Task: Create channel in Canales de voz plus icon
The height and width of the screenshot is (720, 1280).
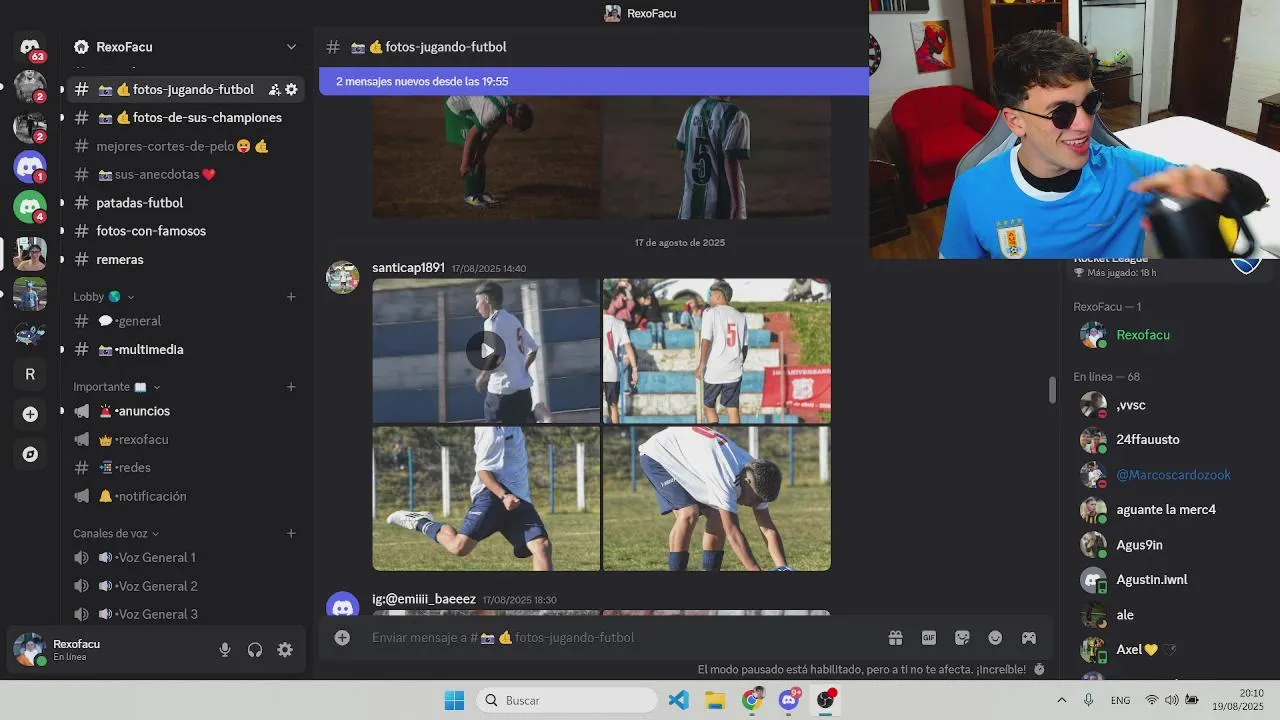Action: tap(291, 533)
